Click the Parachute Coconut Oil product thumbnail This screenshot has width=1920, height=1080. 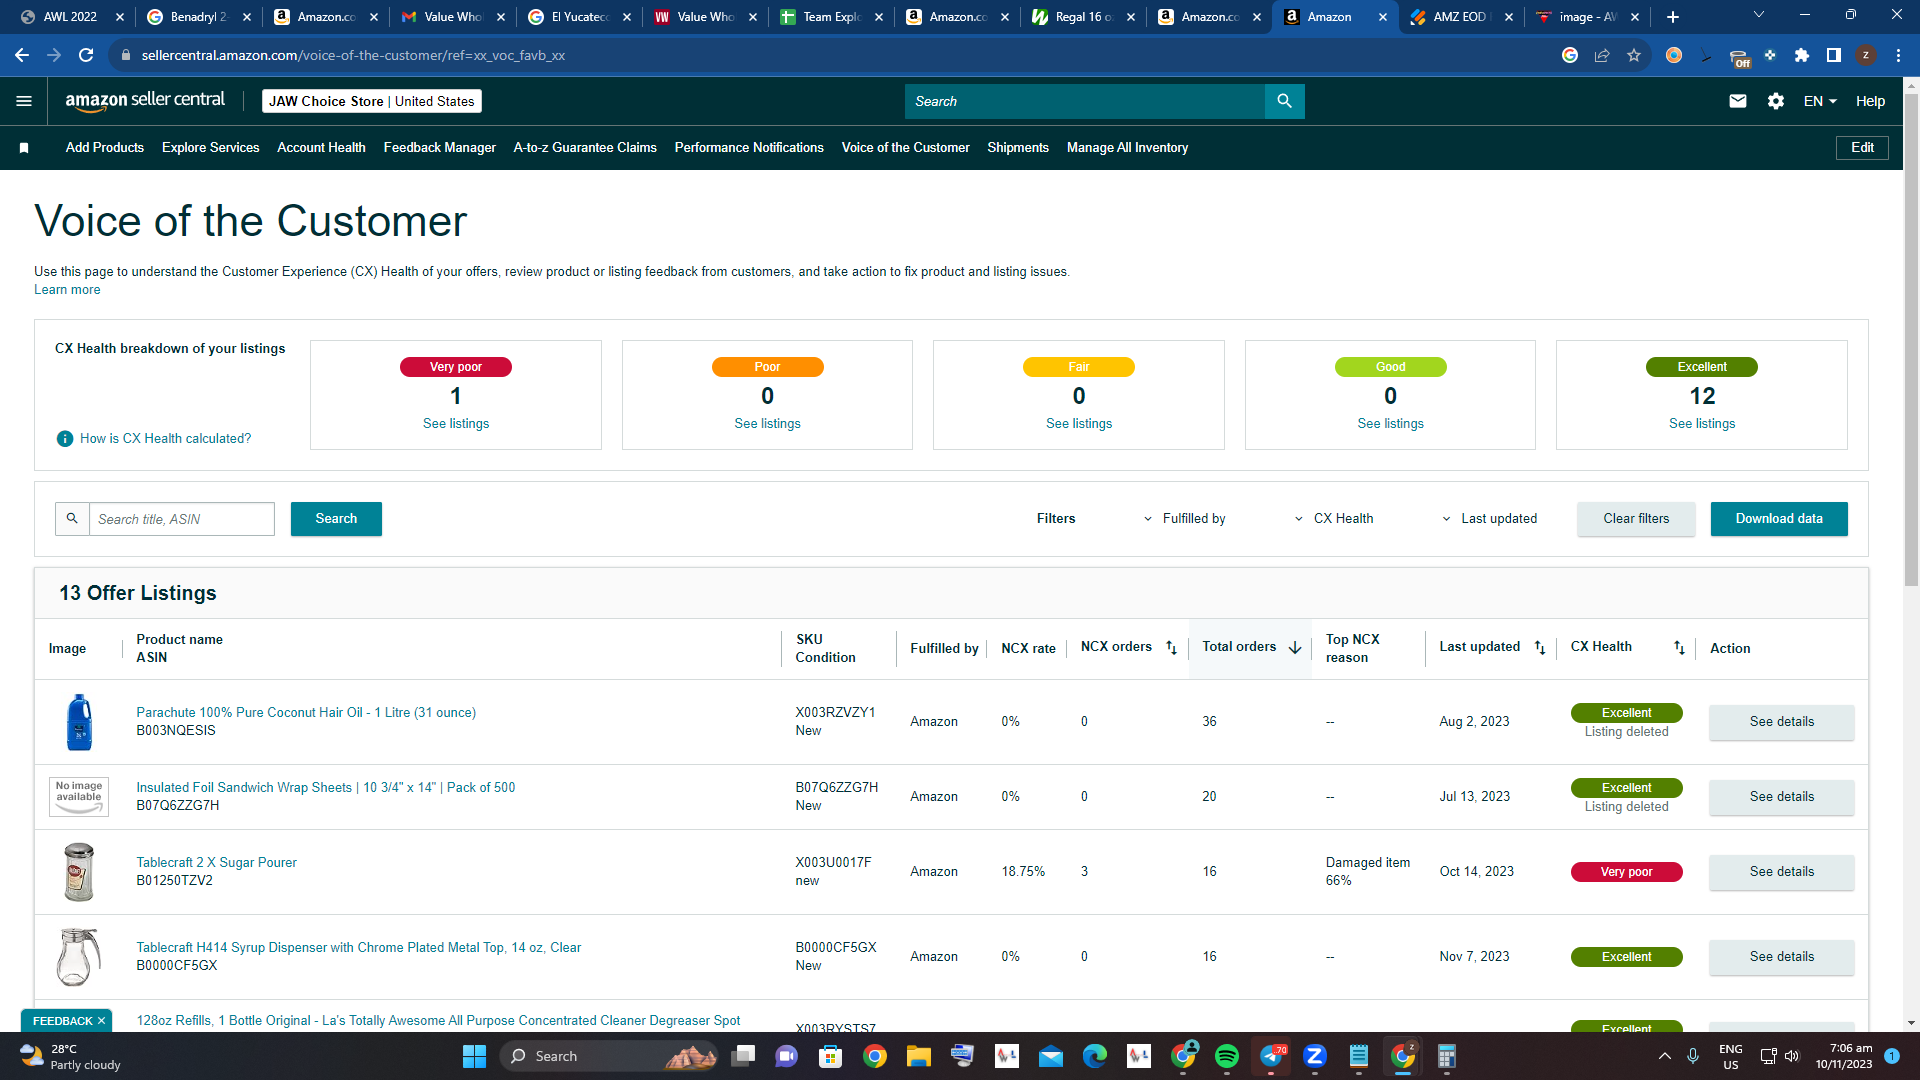point(79,722)
